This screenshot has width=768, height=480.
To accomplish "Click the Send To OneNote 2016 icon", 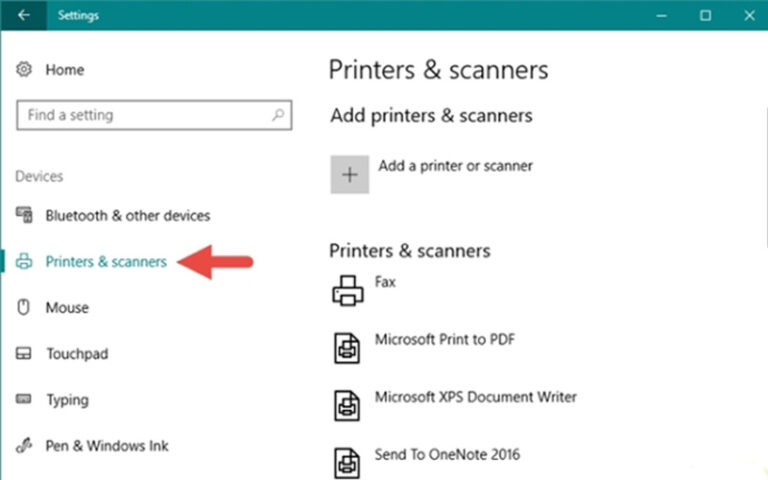I will coord(347,462).
